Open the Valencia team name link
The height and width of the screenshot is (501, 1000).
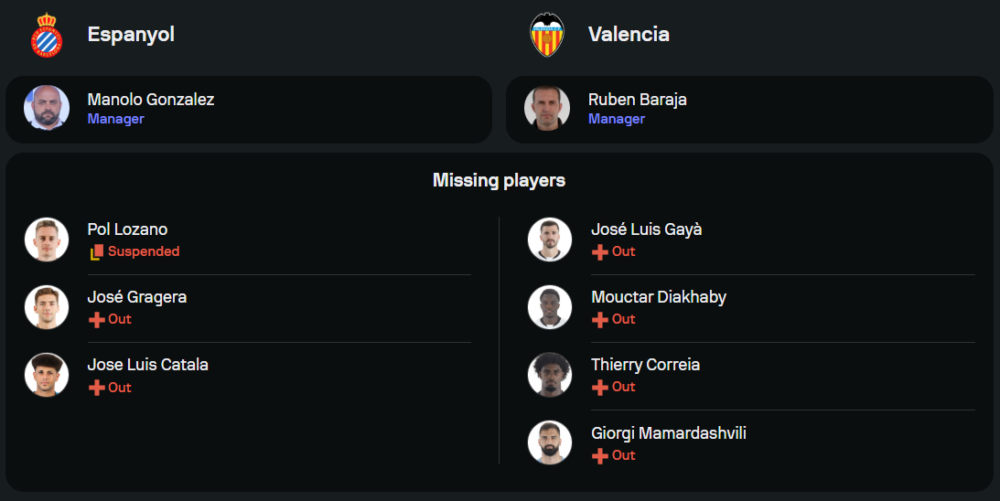click(x=629, y=34)
